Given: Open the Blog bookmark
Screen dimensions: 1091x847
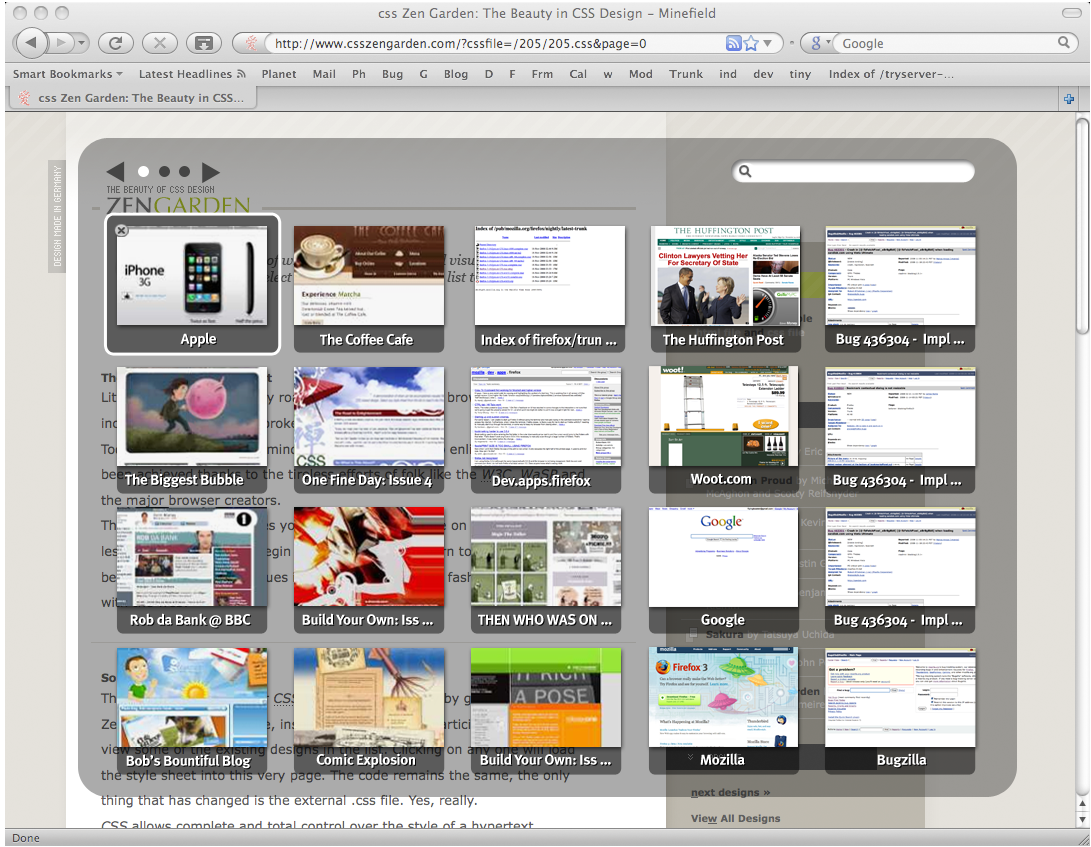Looking at the screenshot, I should coord(456,74).
